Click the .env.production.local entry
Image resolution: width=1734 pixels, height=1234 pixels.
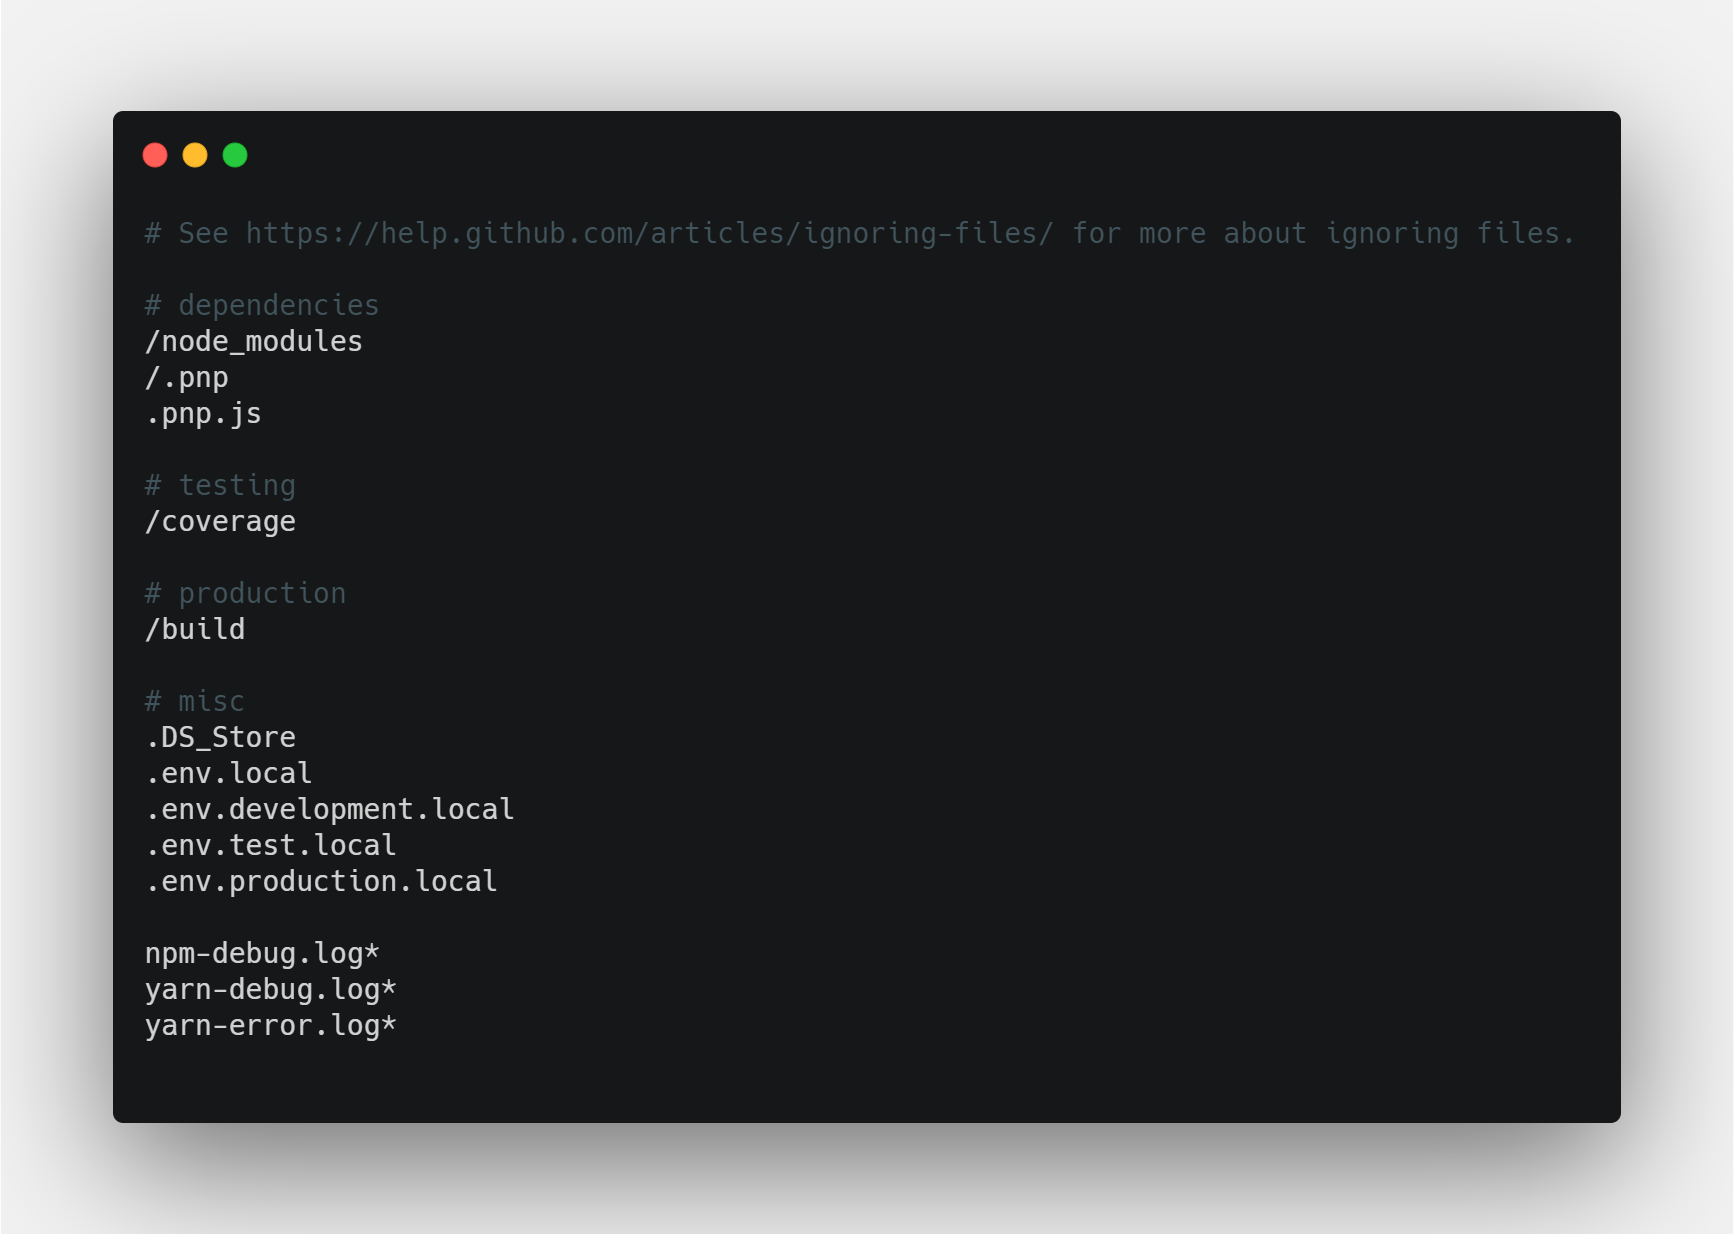[x=321, y=881]
